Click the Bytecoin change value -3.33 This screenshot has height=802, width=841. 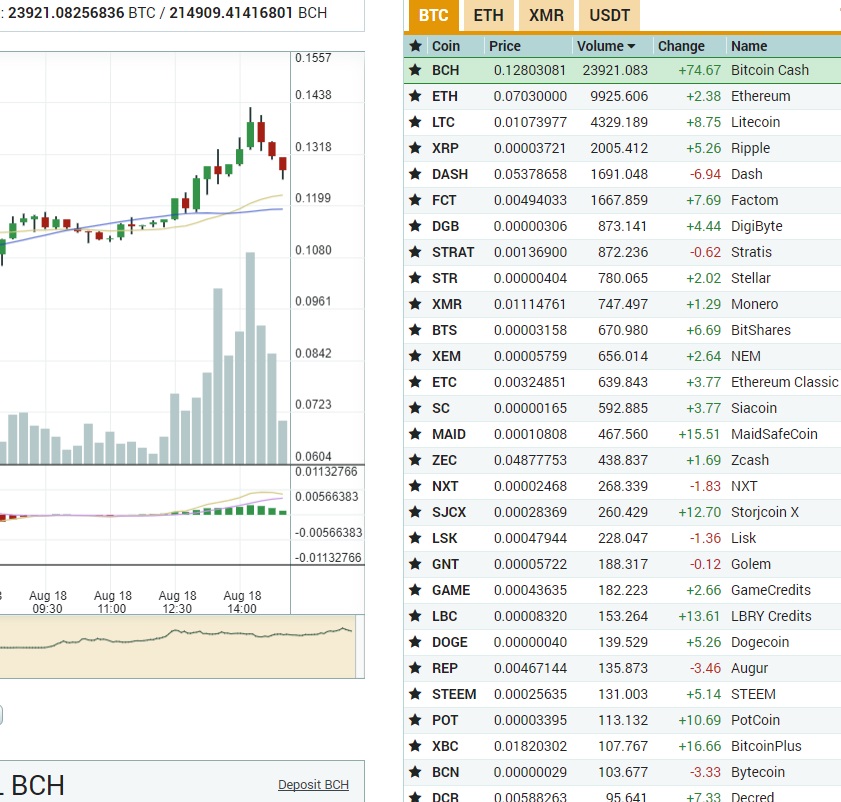(705, 772)
